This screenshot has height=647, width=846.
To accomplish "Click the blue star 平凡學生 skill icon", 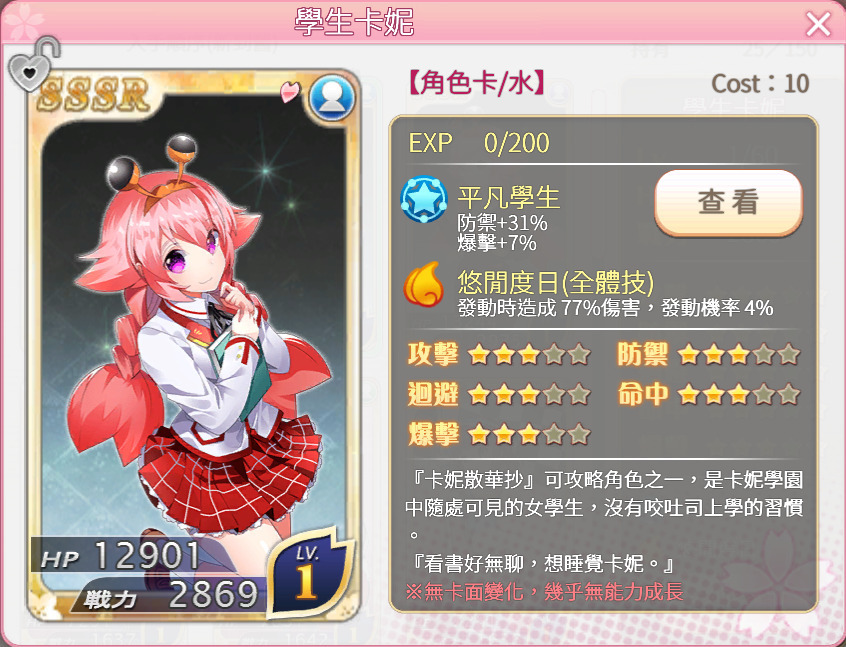I will click(x=424, y=199).
